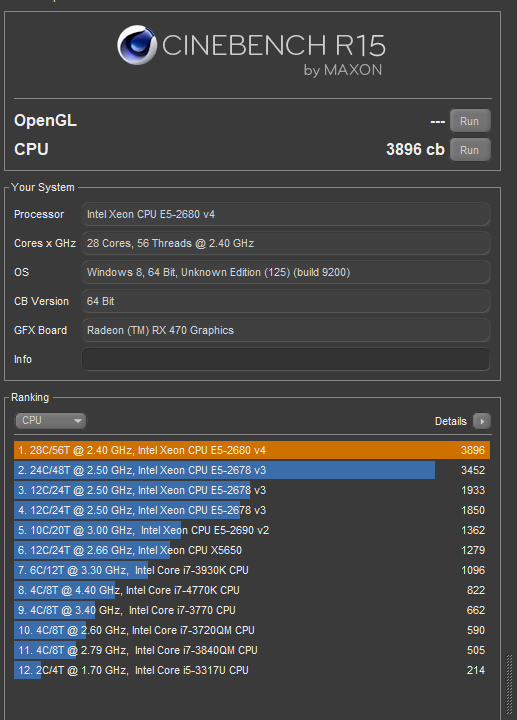This screenshot has height=720, width=517.
Task: Open the CPU ranking dropdown
Action: pos(51,421)
